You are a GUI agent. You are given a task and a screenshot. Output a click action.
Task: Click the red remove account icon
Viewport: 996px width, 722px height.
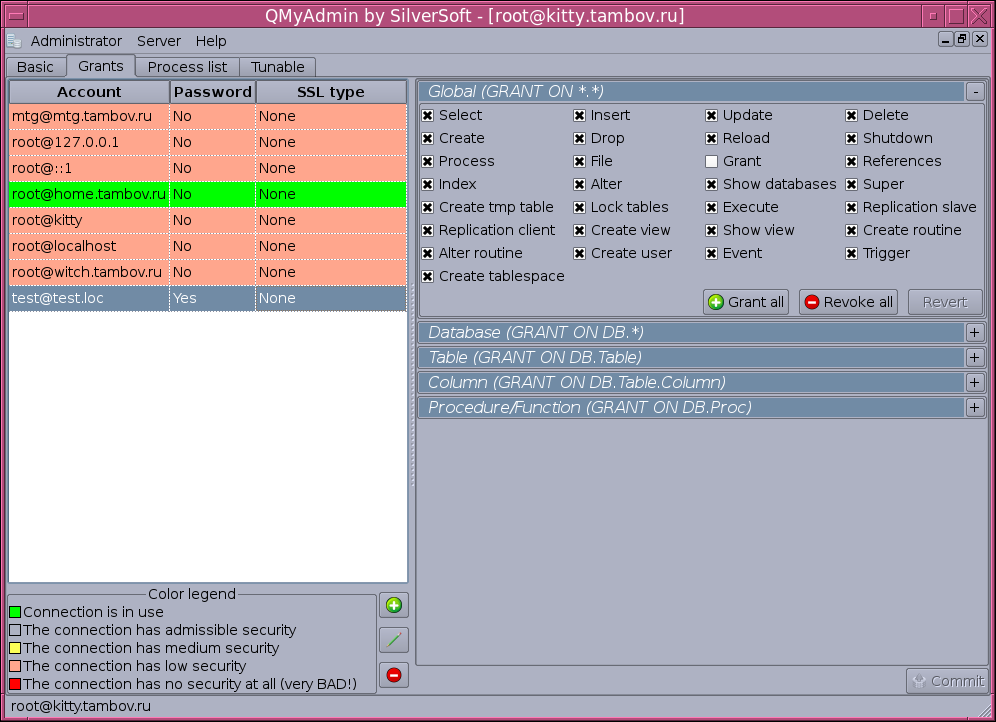pos(394,675)
